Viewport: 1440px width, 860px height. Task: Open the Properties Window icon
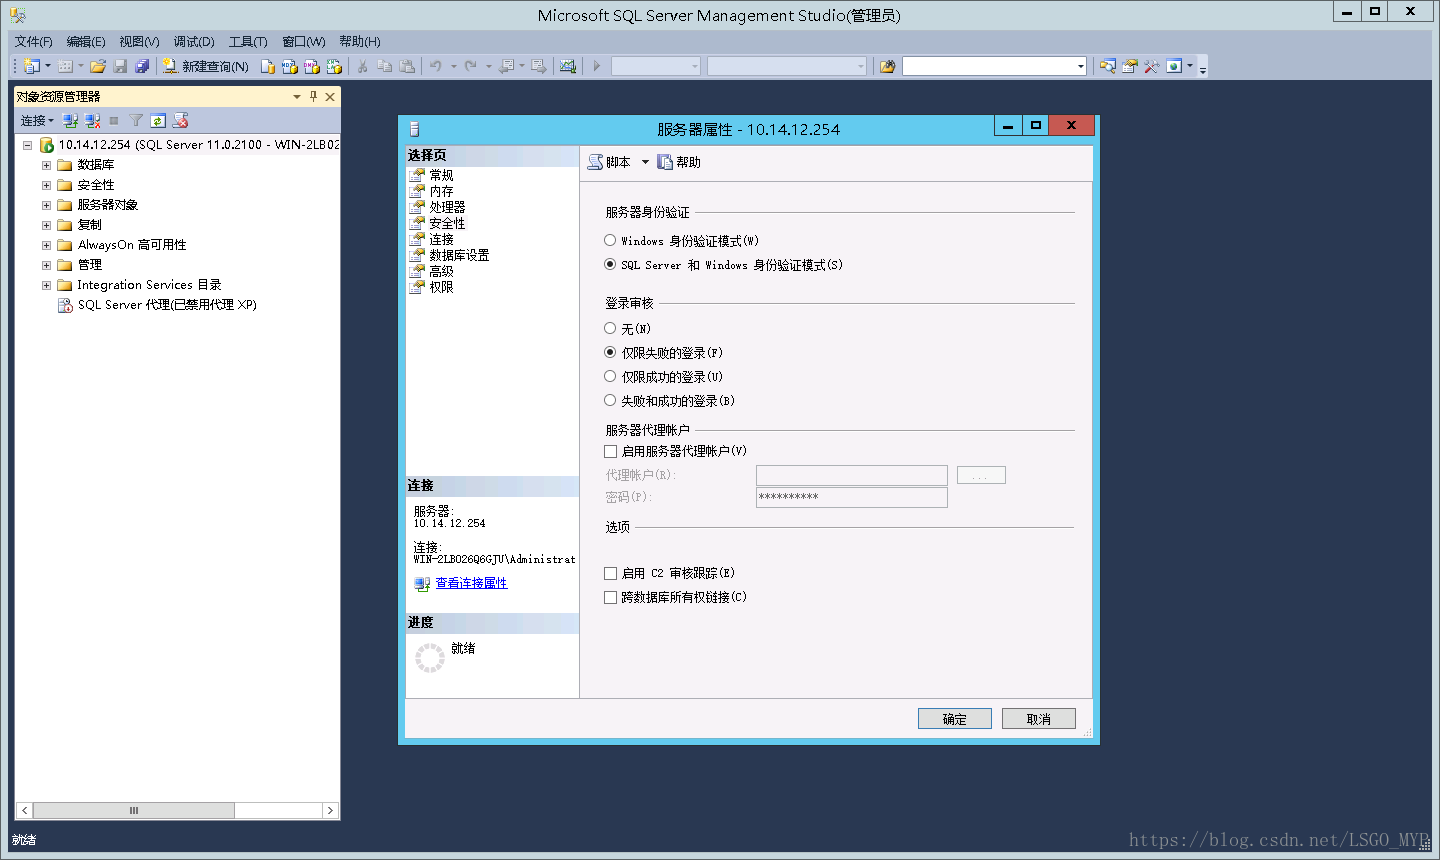1130,66
